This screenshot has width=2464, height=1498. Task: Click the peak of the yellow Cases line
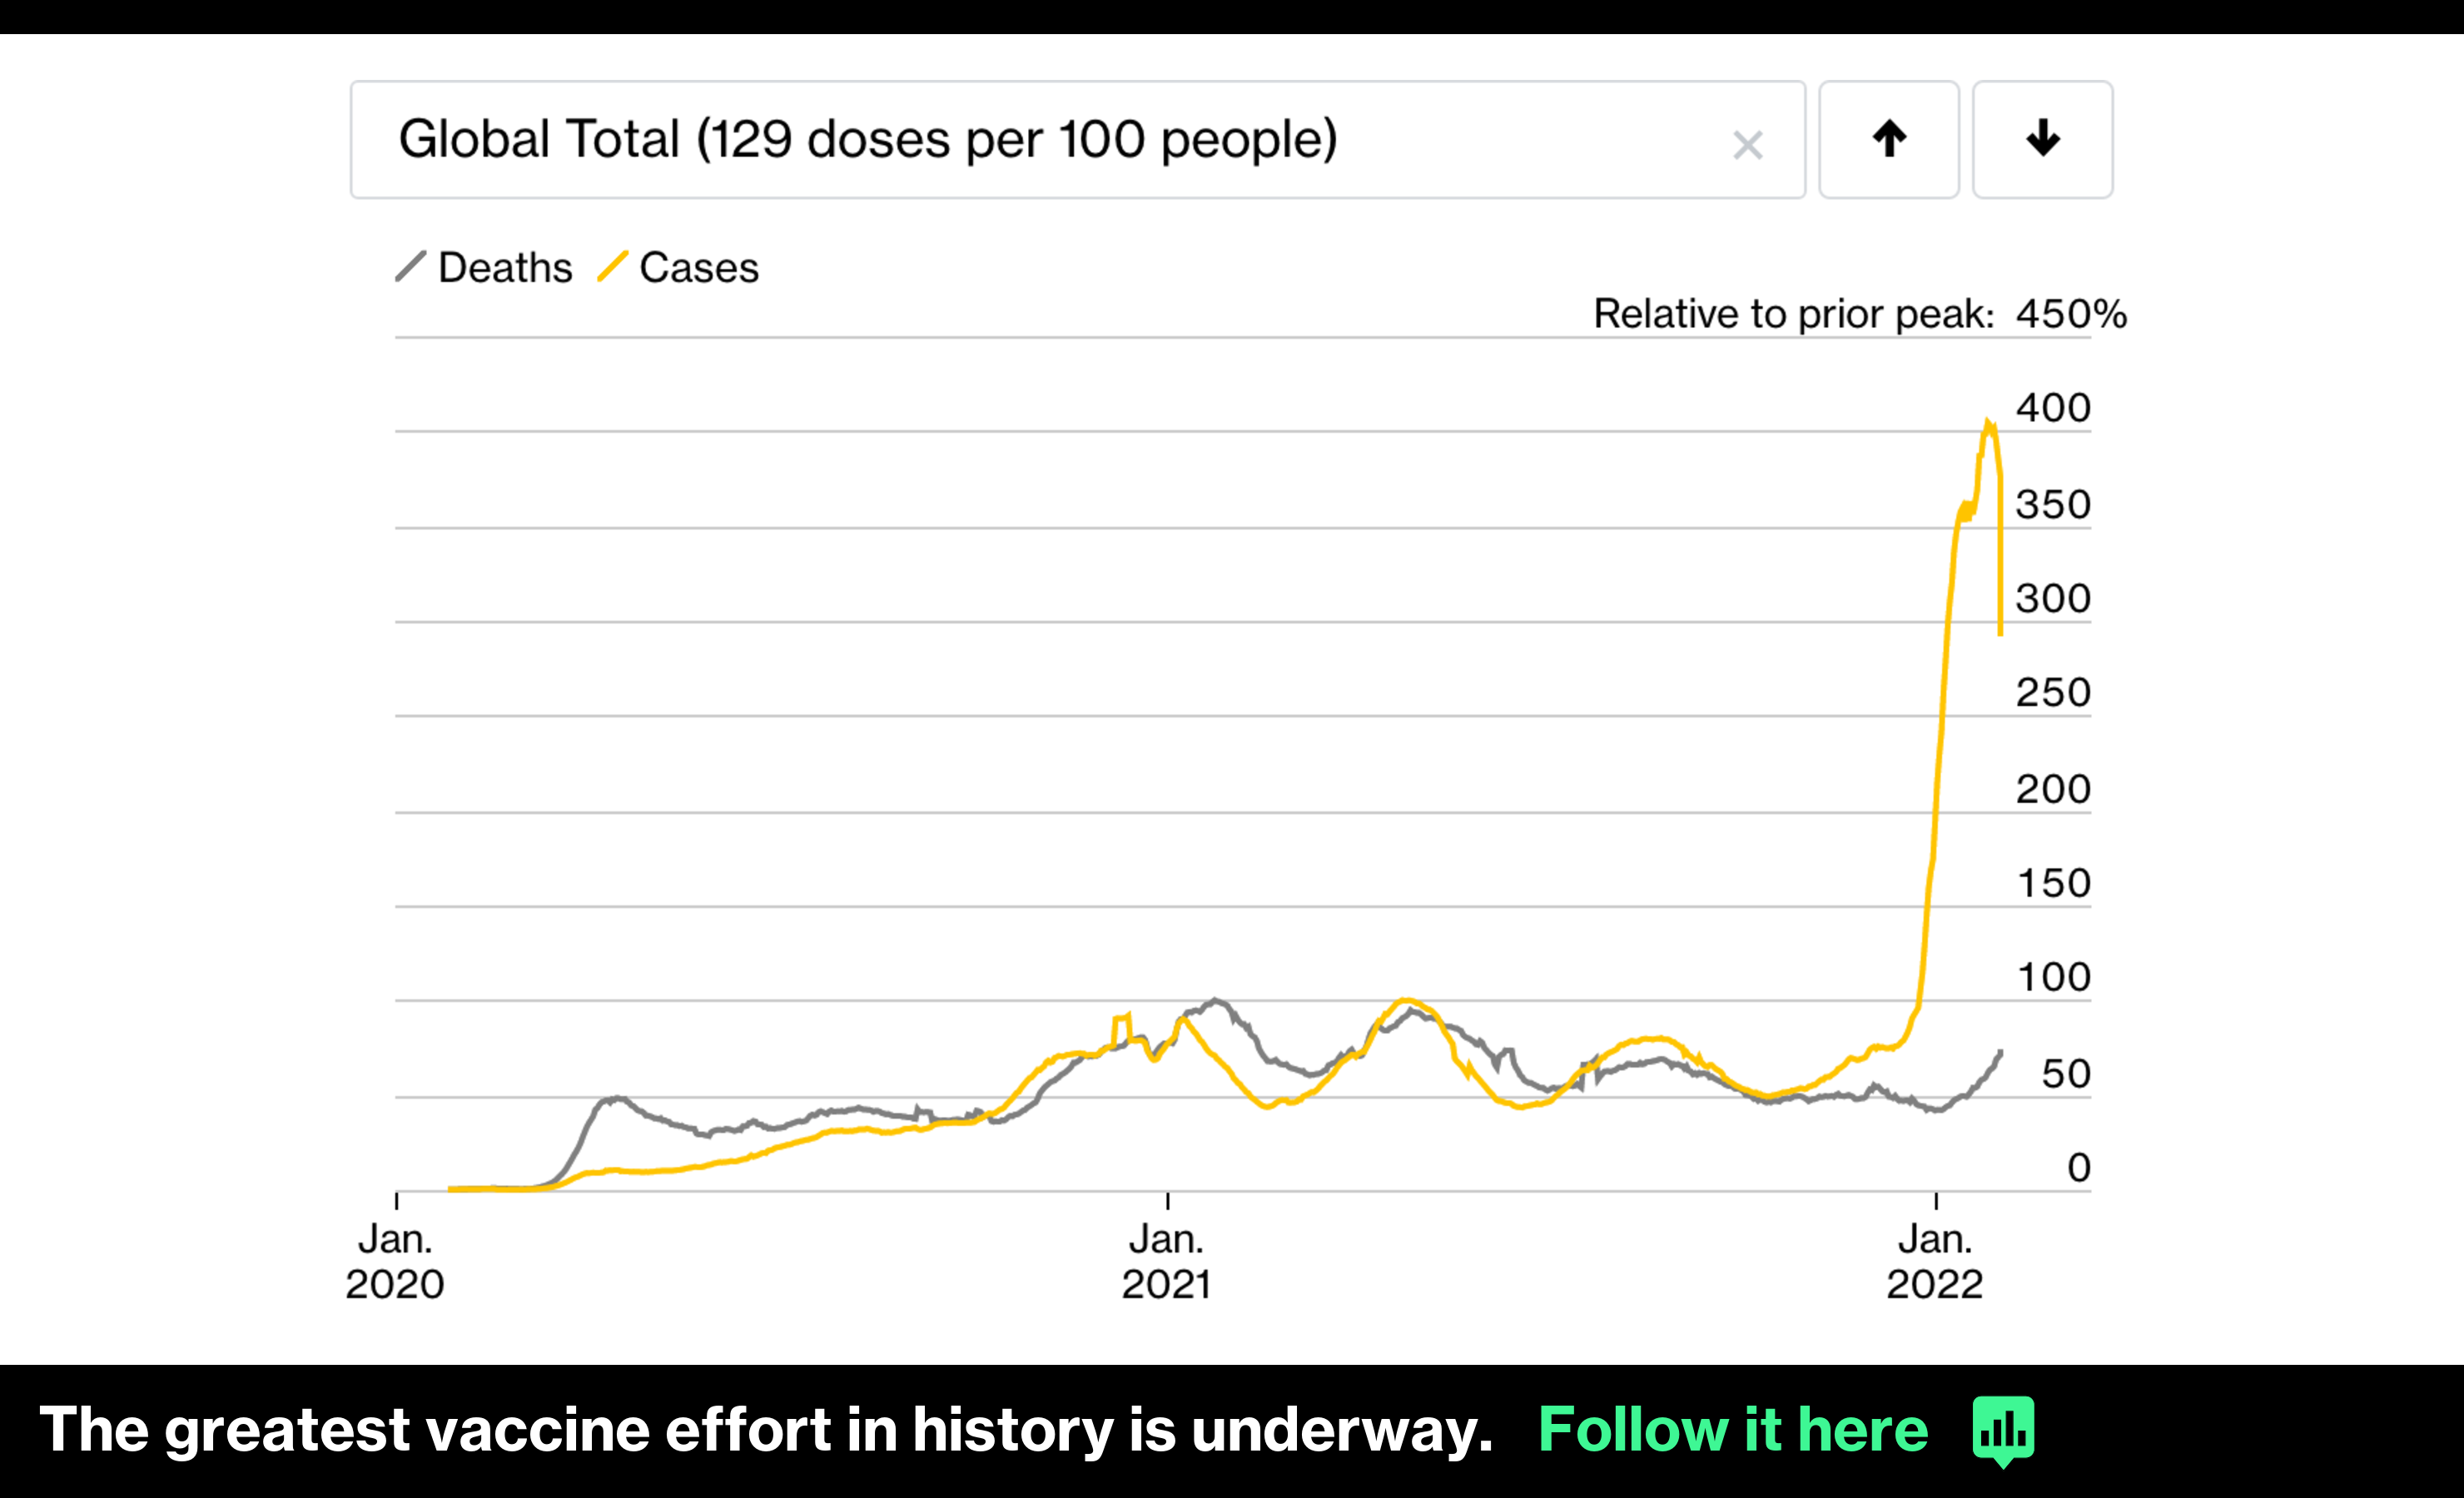click(x=1988, y=423)
